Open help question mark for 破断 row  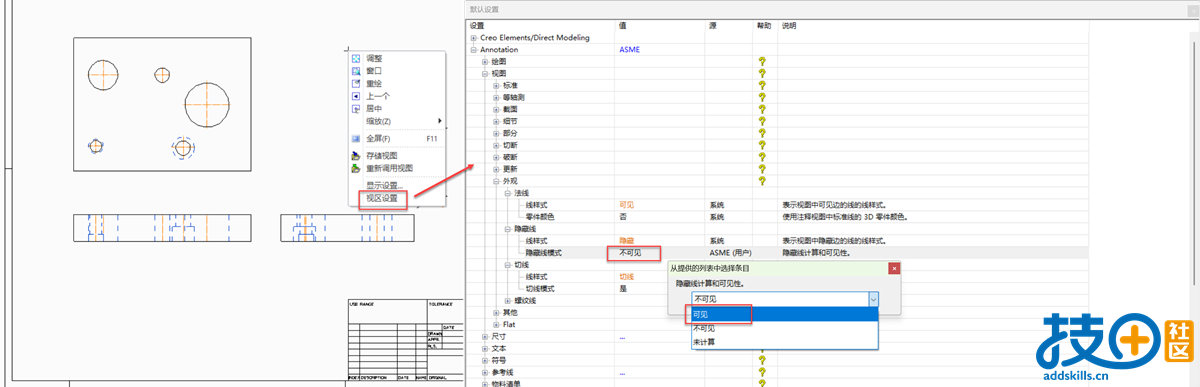763,157
